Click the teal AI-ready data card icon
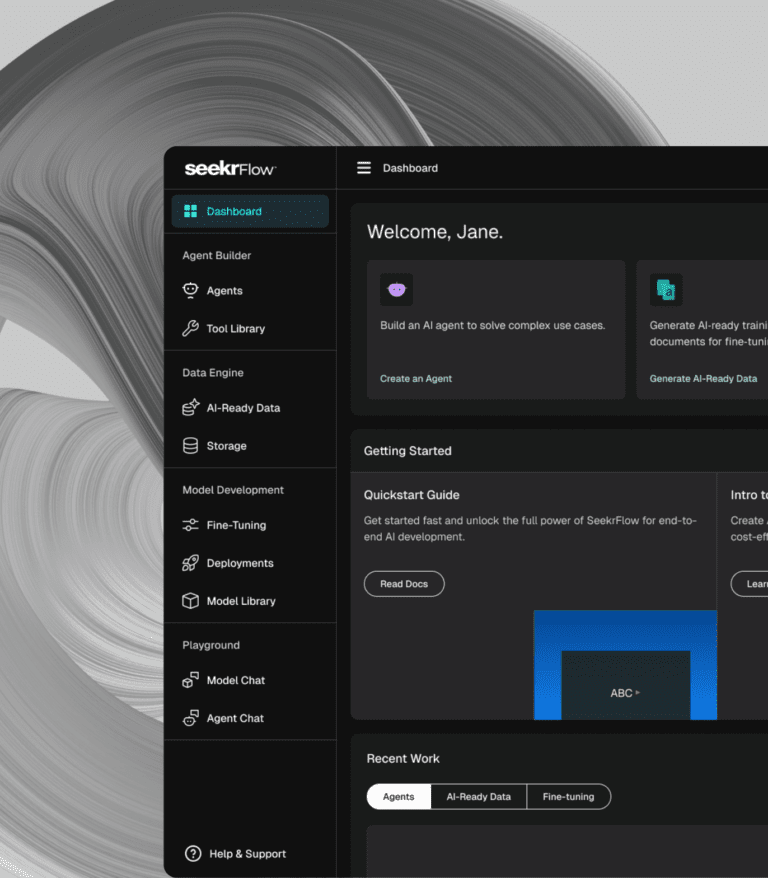 coord(666,289)
